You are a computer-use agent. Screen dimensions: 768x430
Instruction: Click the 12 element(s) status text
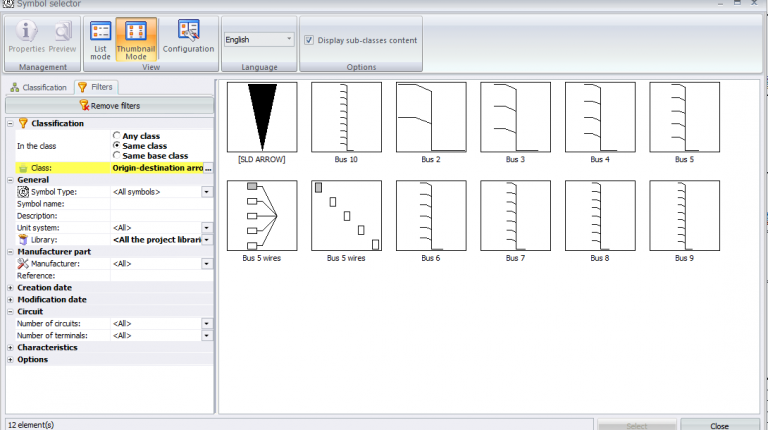pos(31,425)
